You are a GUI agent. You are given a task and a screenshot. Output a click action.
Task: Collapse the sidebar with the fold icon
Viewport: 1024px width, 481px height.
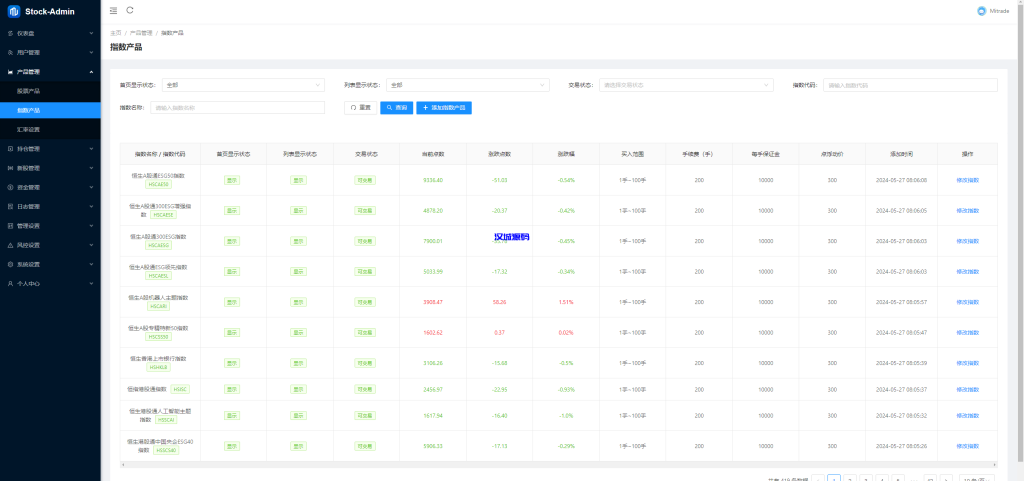point(113,11)
